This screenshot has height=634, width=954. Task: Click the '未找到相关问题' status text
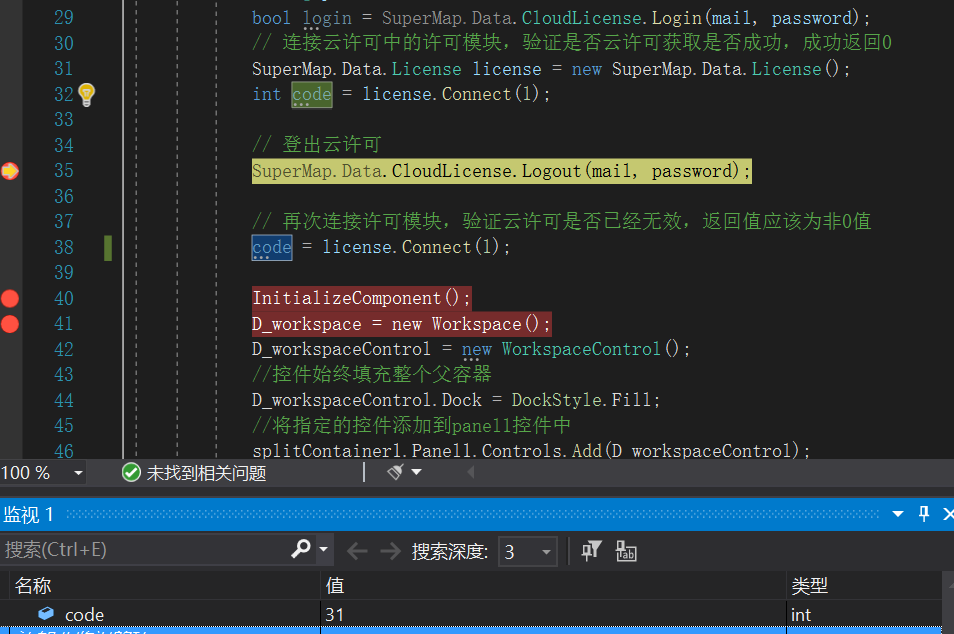coord(206,473)
